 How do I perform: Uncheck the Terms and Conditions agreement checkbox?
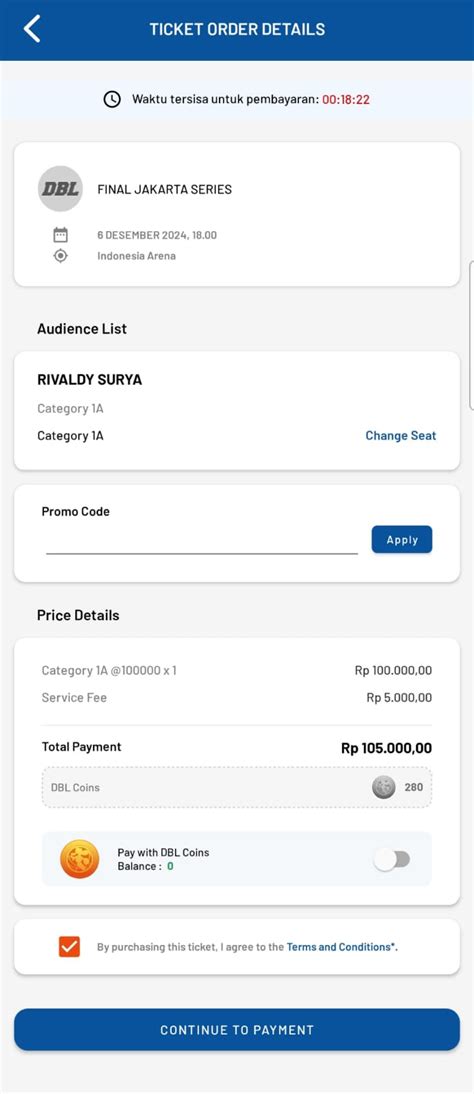69,947
